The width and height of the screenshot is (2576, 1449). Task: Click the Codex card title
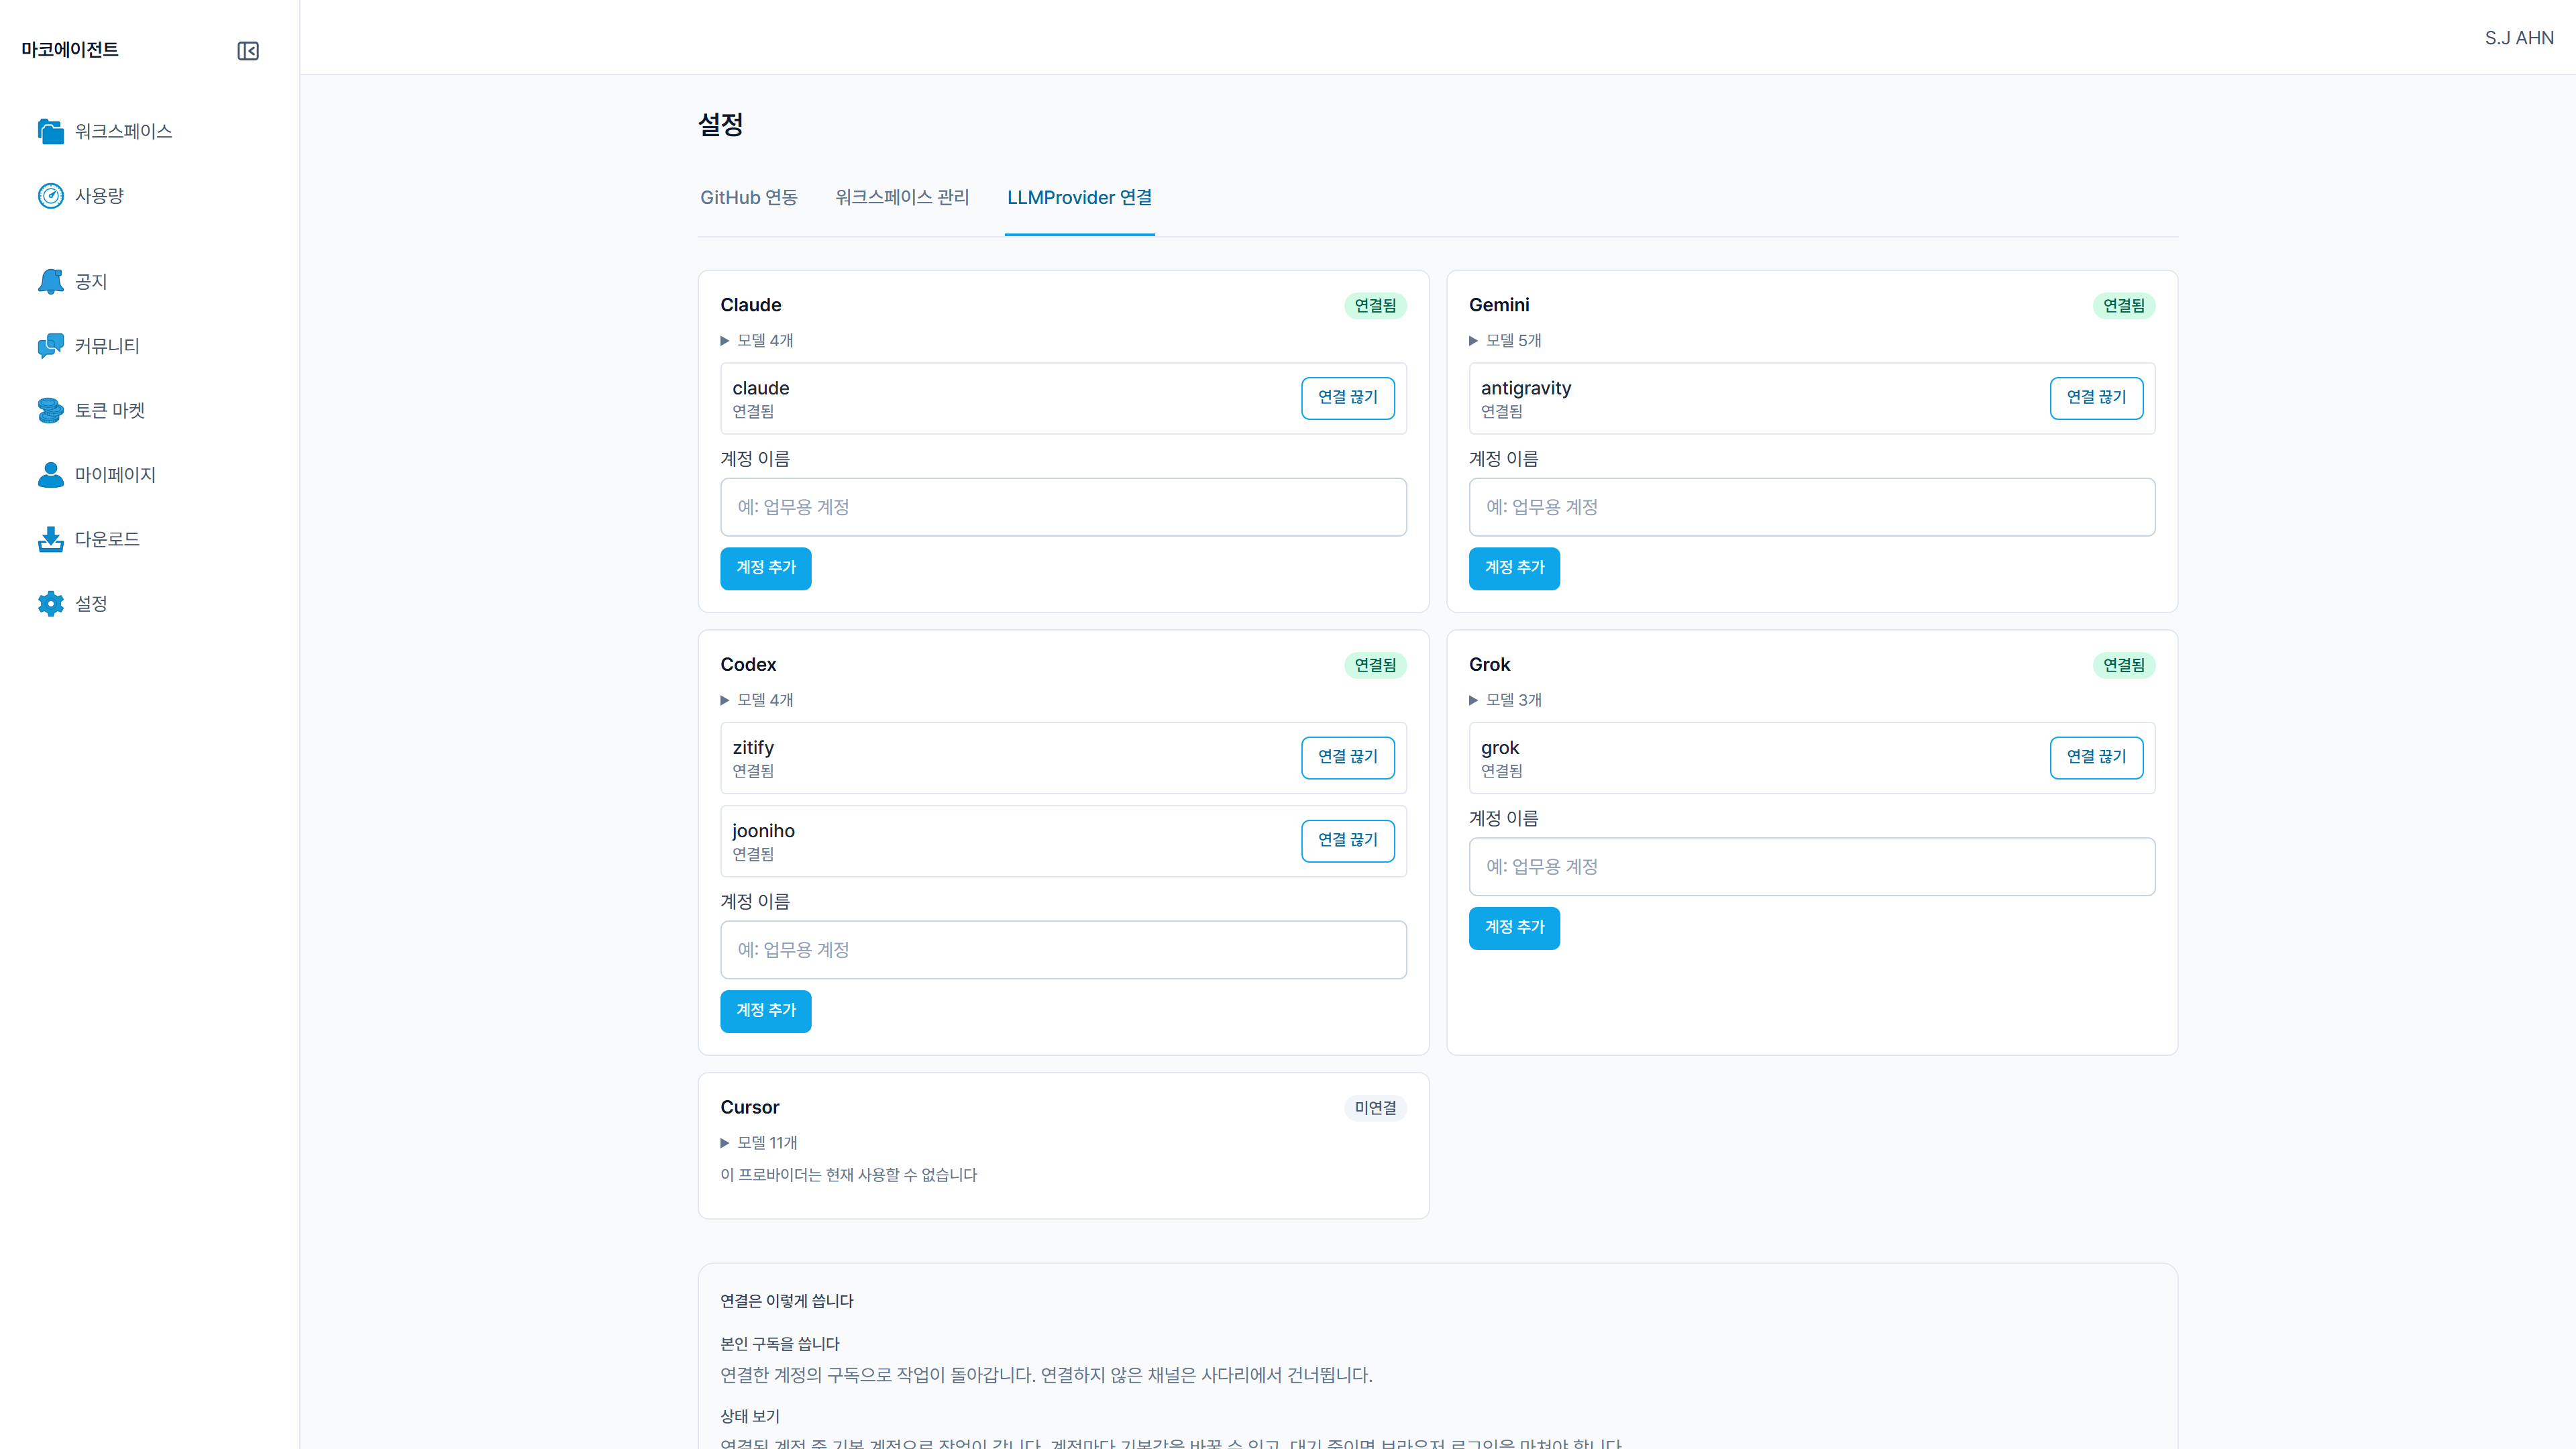748,665
